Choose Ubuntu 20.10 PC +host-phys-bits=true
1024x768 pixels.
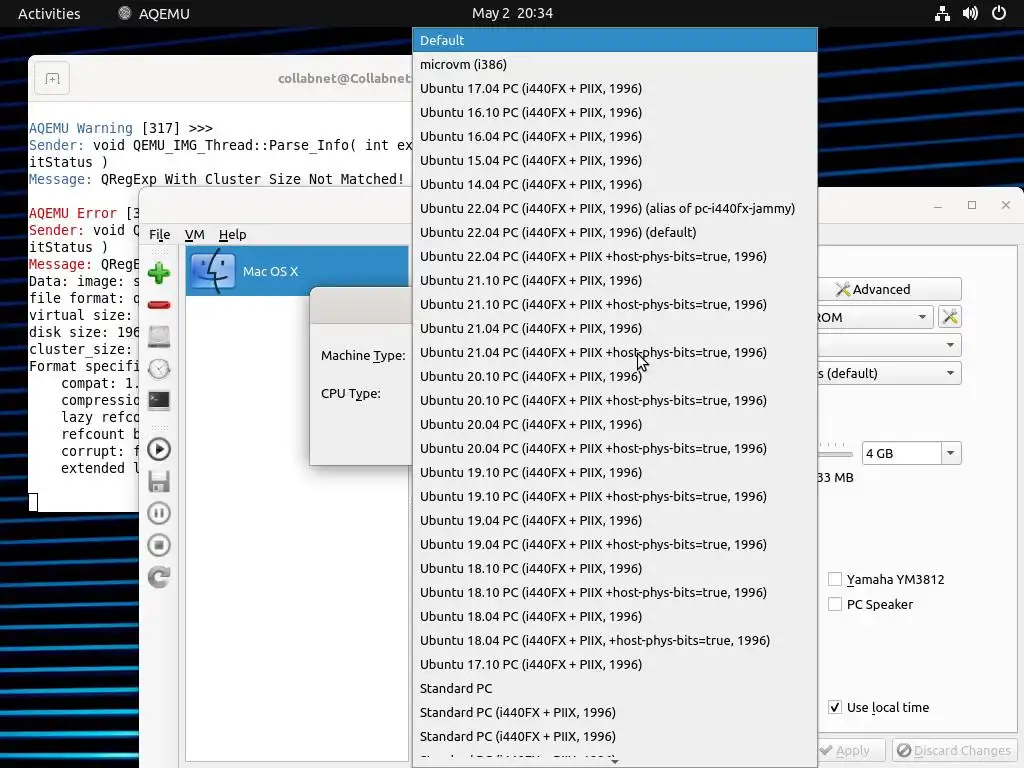[615, 400]
